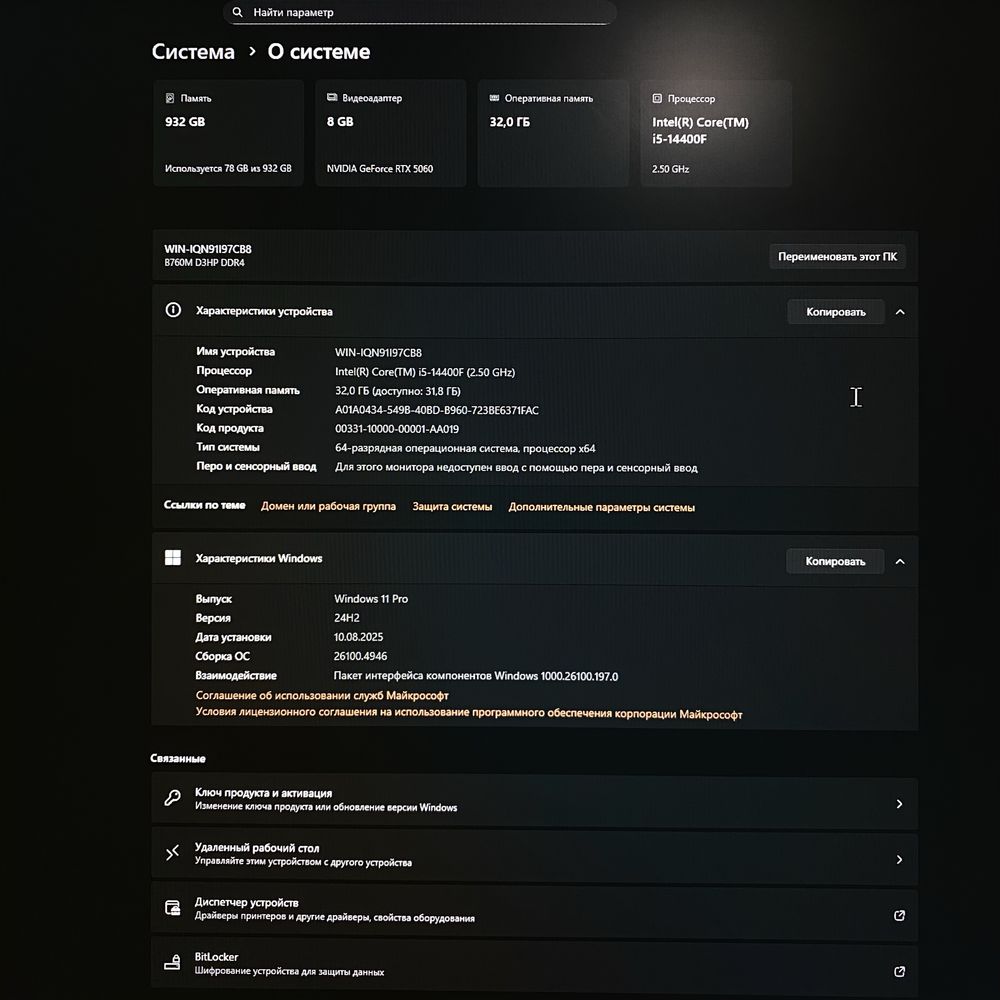This screenshot has height=1000, width=1000.
Task: Click the Оперативная память card icon
Action: [x=494, y=98]
